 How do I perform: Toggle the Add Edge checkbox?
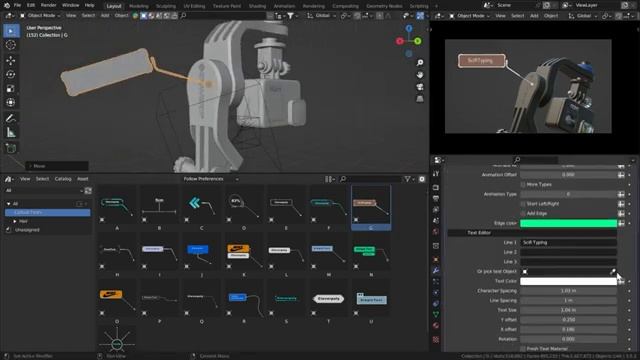tap(523, 213)
